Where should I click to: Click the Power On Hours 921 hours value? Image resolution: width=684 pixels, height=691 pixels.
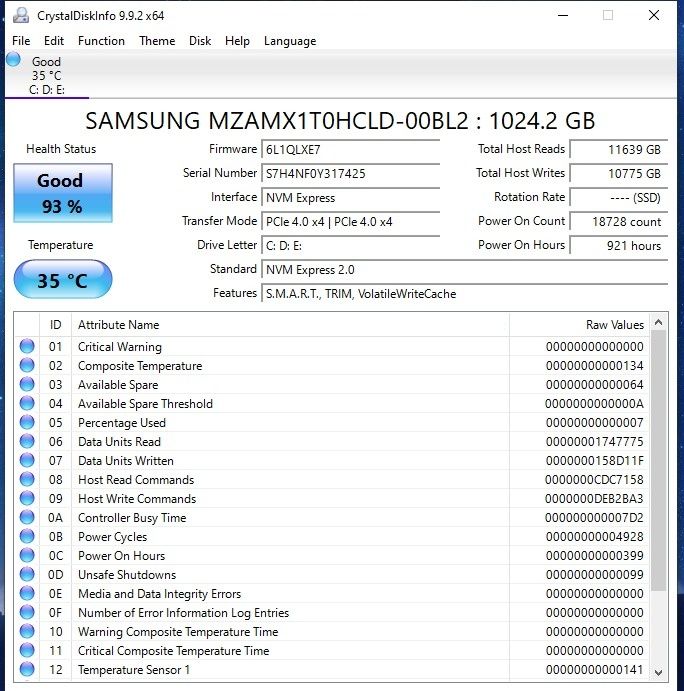619,245
